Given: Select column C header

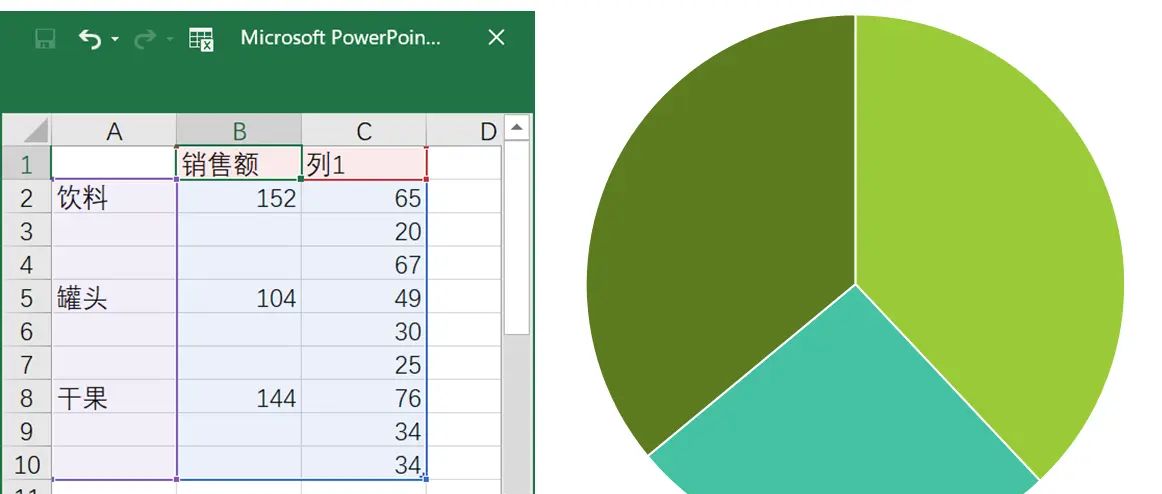Looking at the screenshot, I should pyautogui.click(x=364, y=131).
